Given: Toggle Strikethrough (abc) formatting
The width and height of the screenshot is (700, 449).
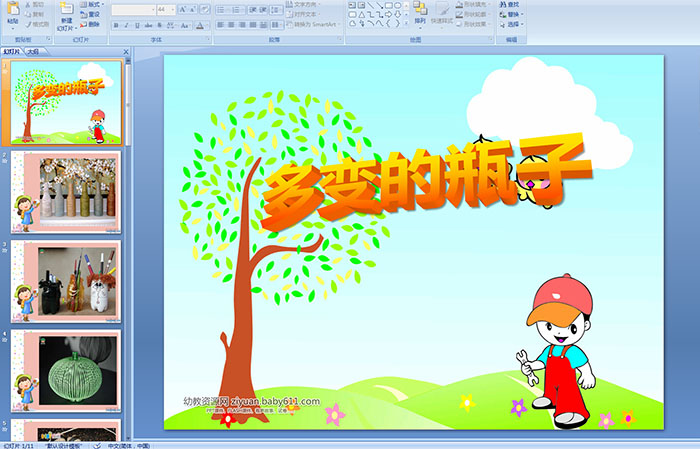Looking at the screenshot, I should pyautogui.click(x=148, y=25).
